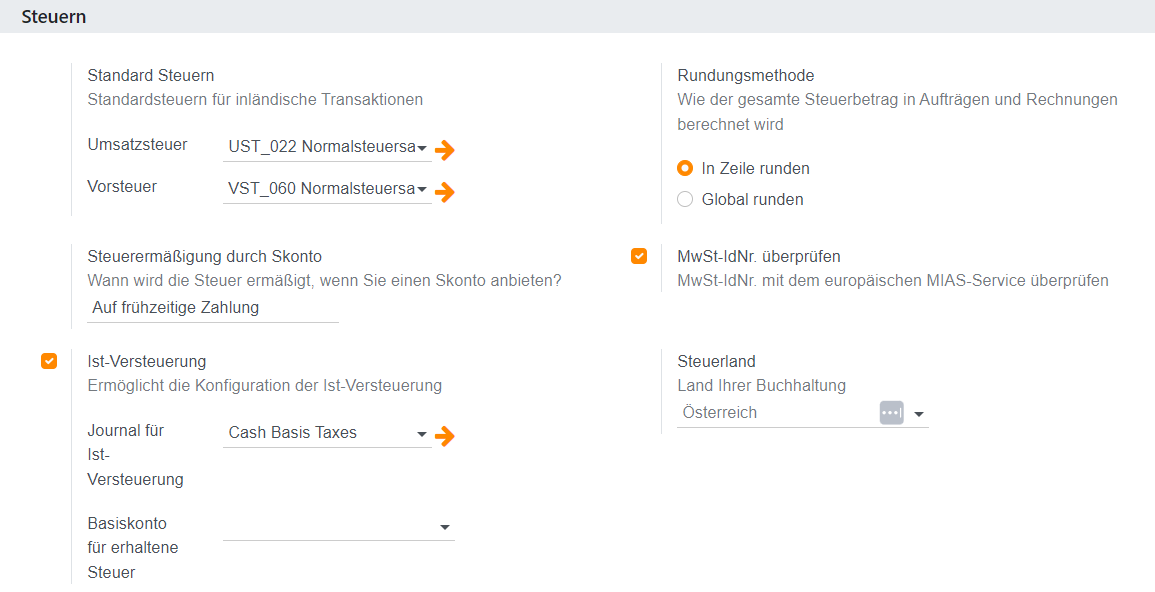Uncheck MwSt-IdNr. überprüfen checkbox

(639, 257)
